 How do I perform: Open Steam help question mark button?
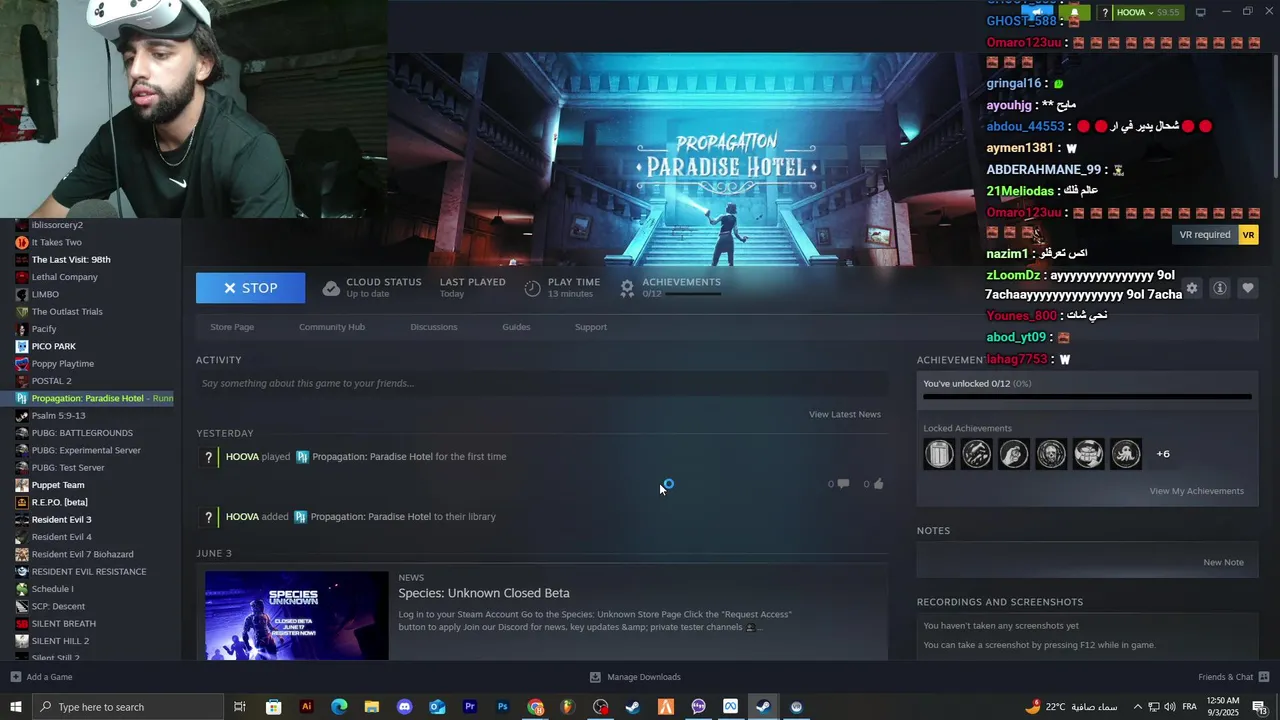point(1105,13)
